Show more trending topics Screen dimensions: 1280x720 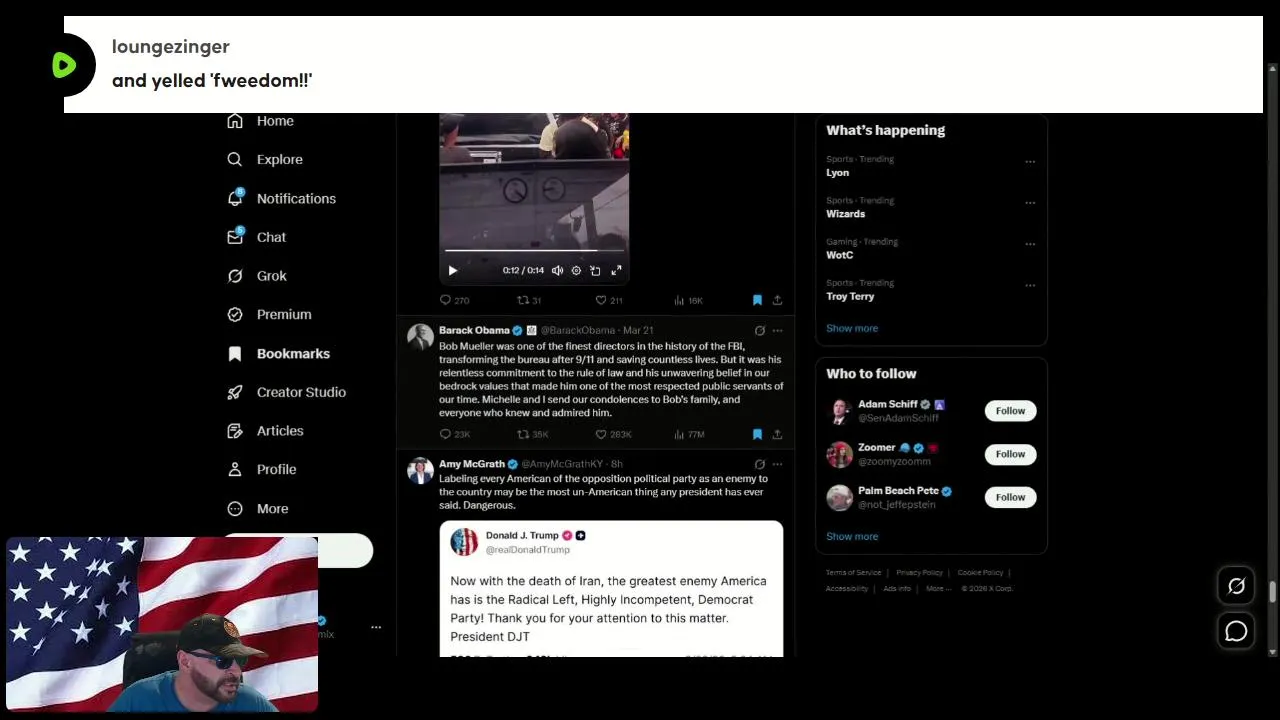click(x=852, y=328)
